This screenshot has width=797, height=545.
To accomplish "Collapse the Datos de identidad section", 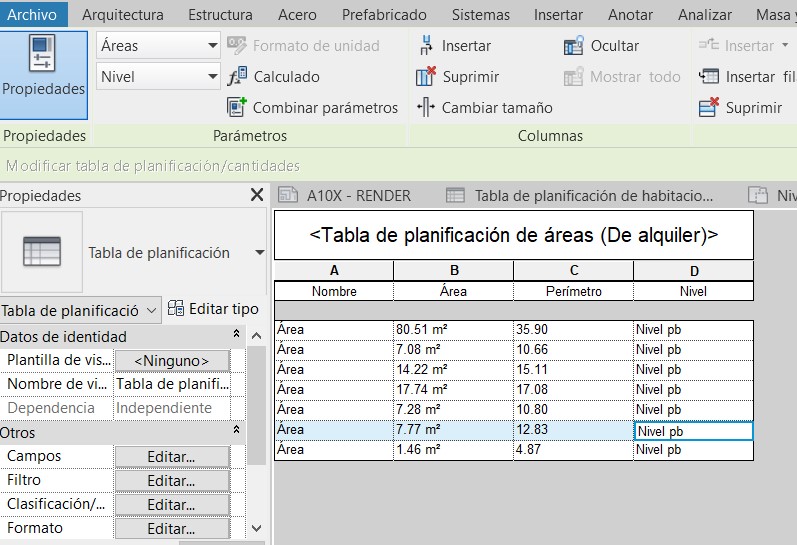I will [237, 336].
